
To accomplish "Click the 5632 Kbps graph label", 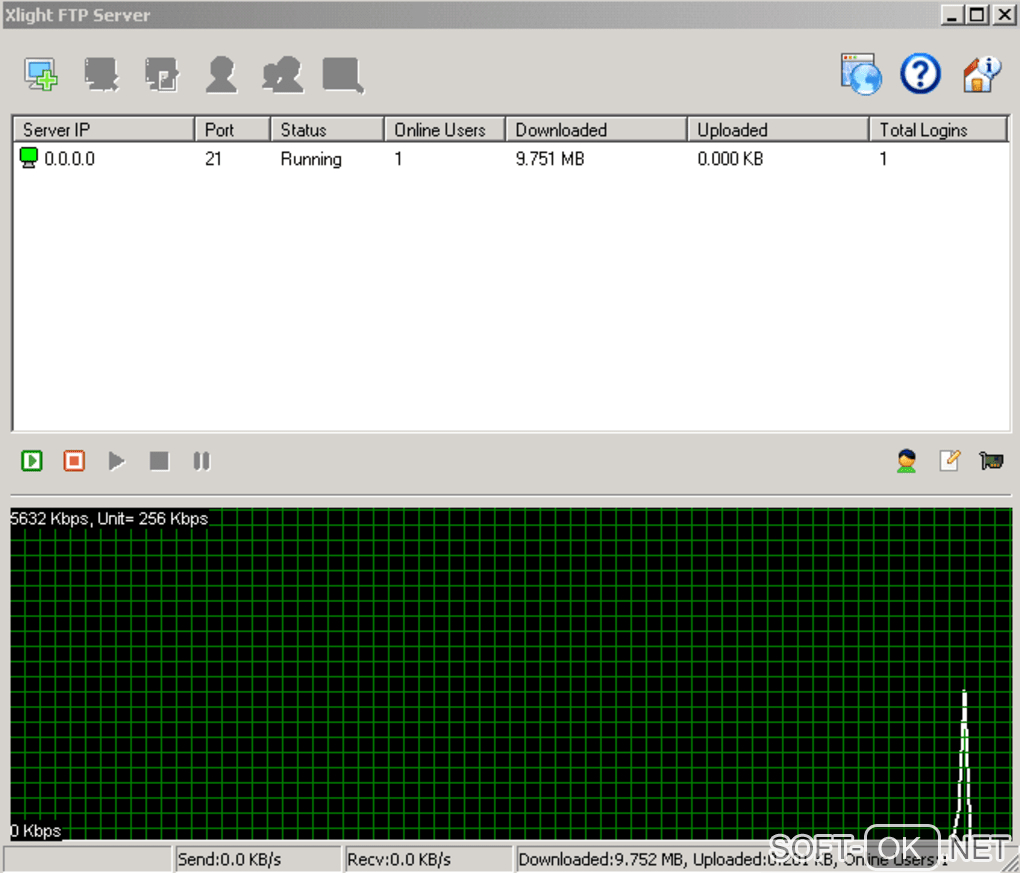I will (109, 518).
